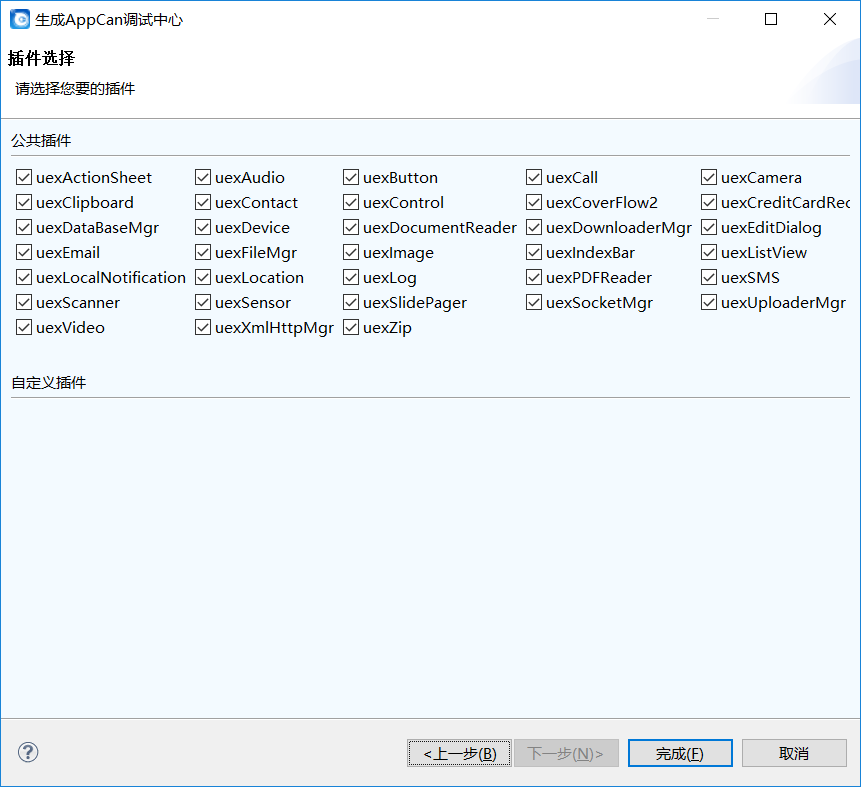Maximize the AppCan dialog window

tap(771, 19)
